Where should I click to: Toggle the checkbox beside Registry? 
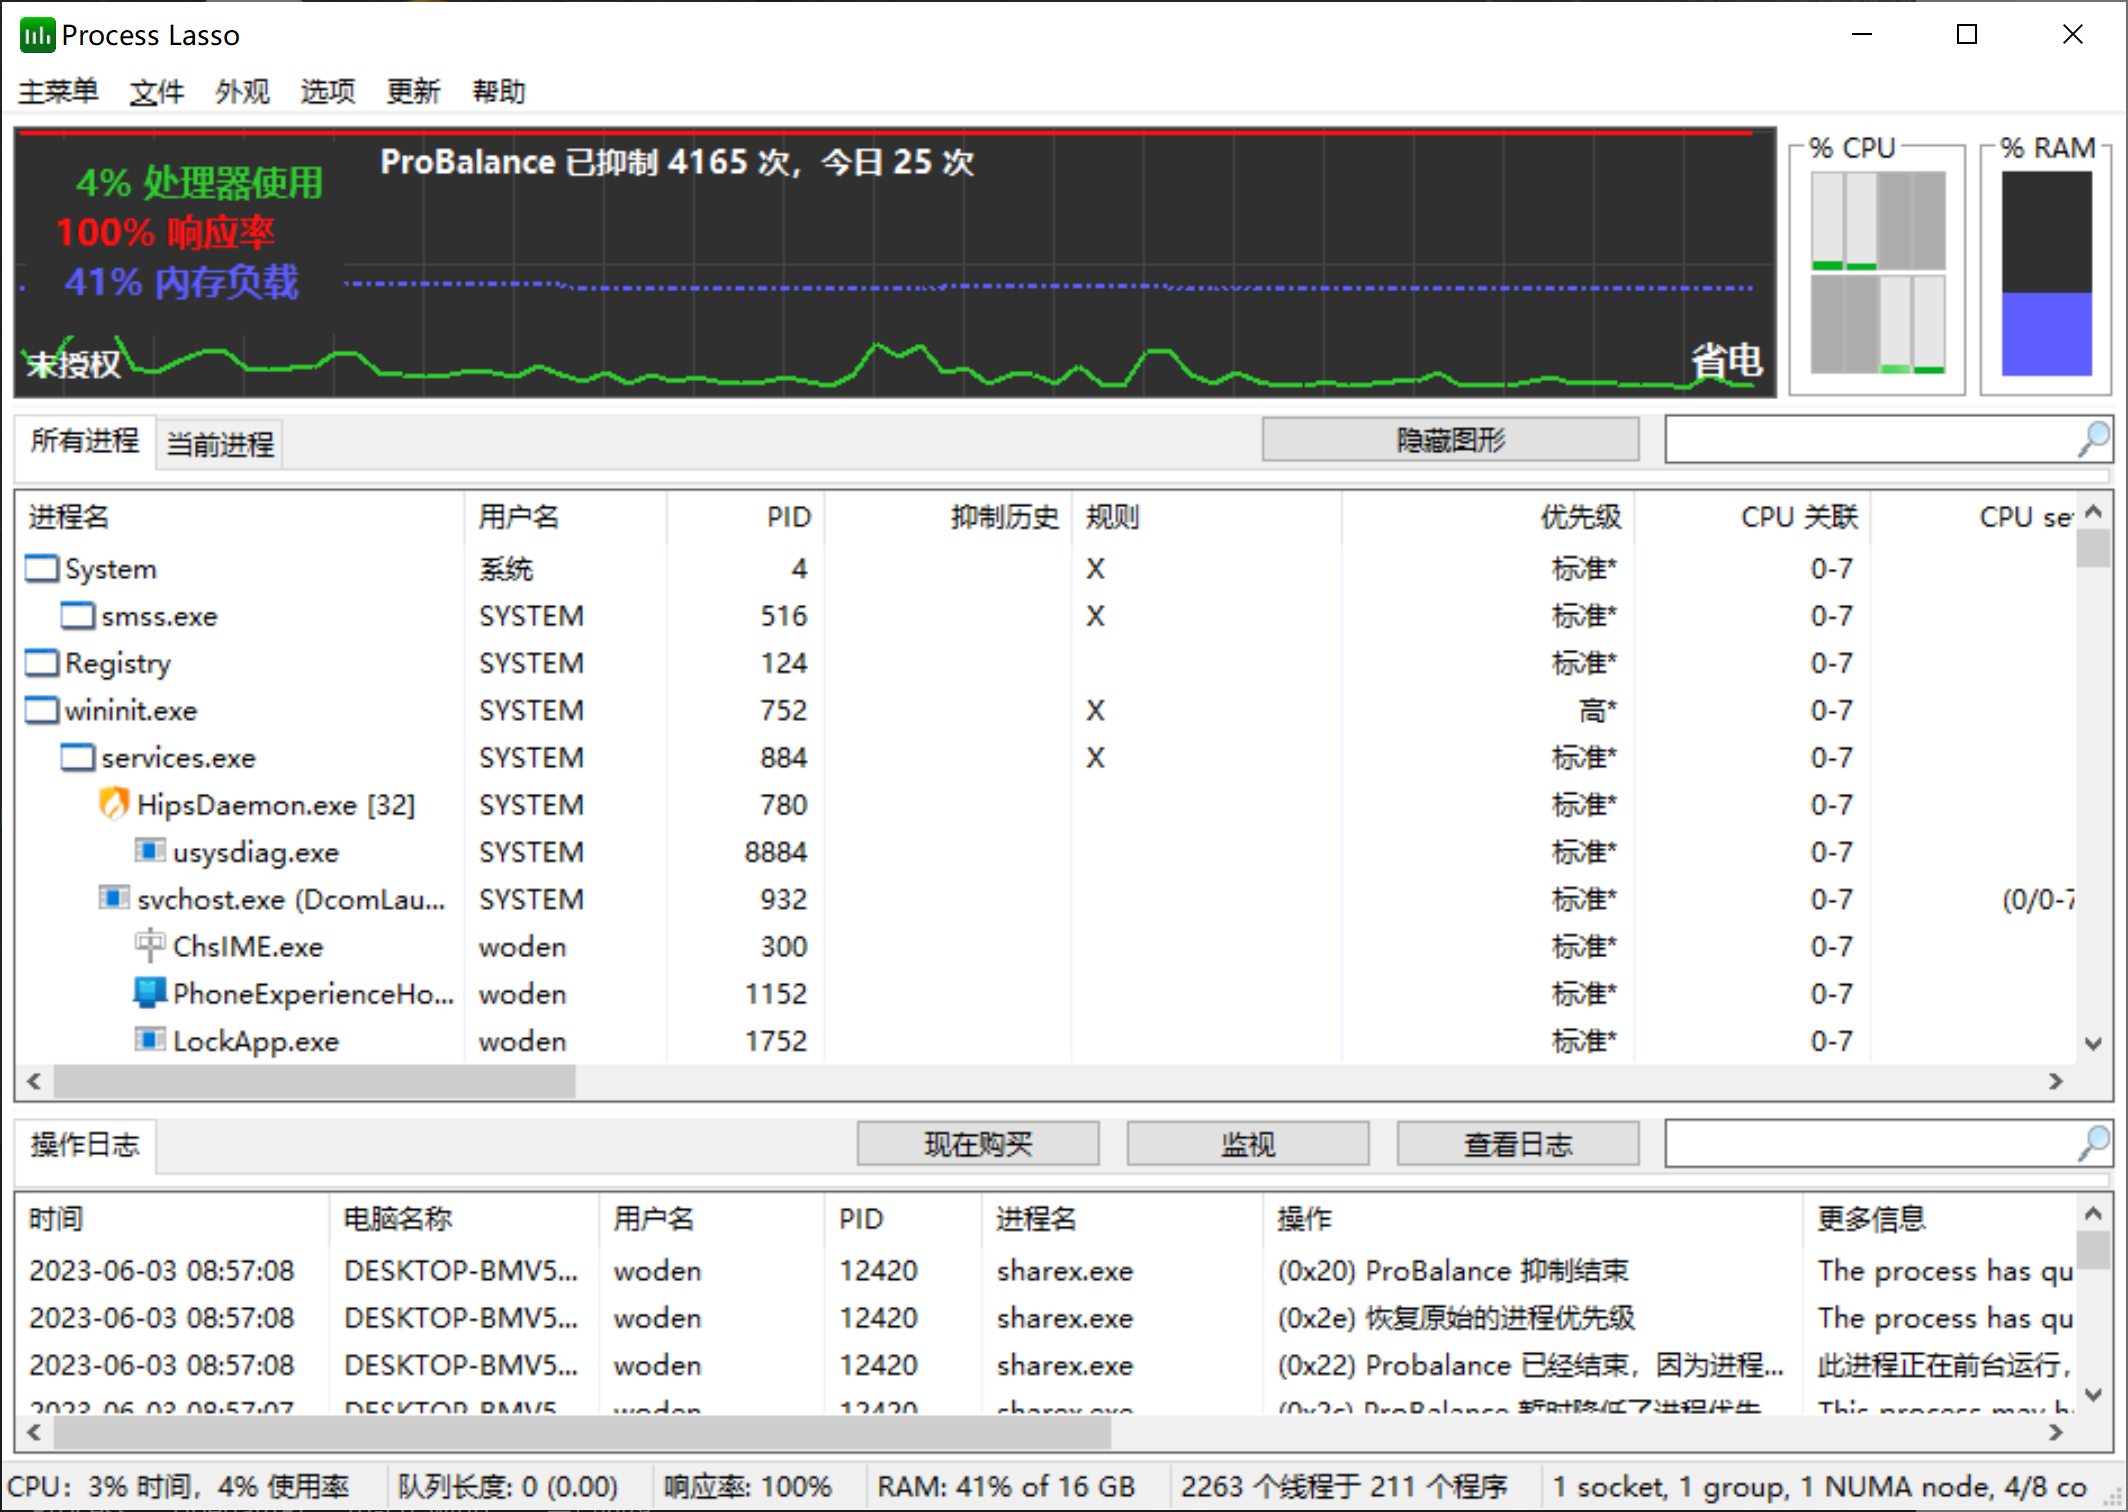coord(42,663)
